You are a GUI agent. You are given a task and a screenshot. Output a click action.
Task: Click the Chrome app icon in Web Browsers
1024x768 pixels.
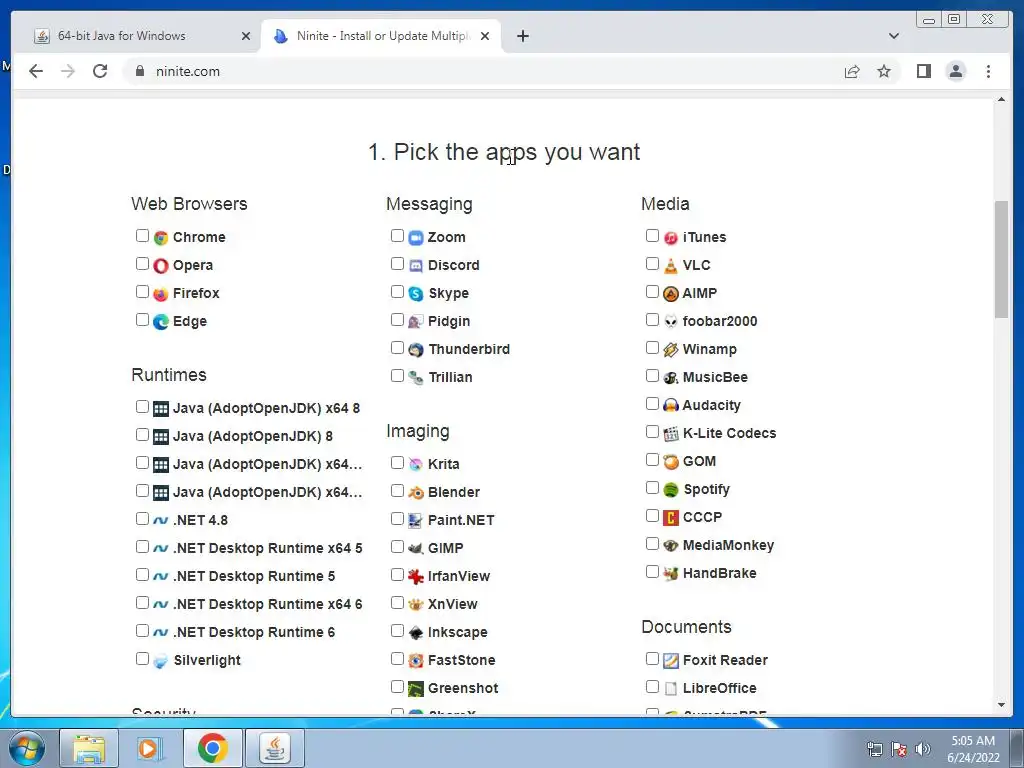click(x=161, y=238)
